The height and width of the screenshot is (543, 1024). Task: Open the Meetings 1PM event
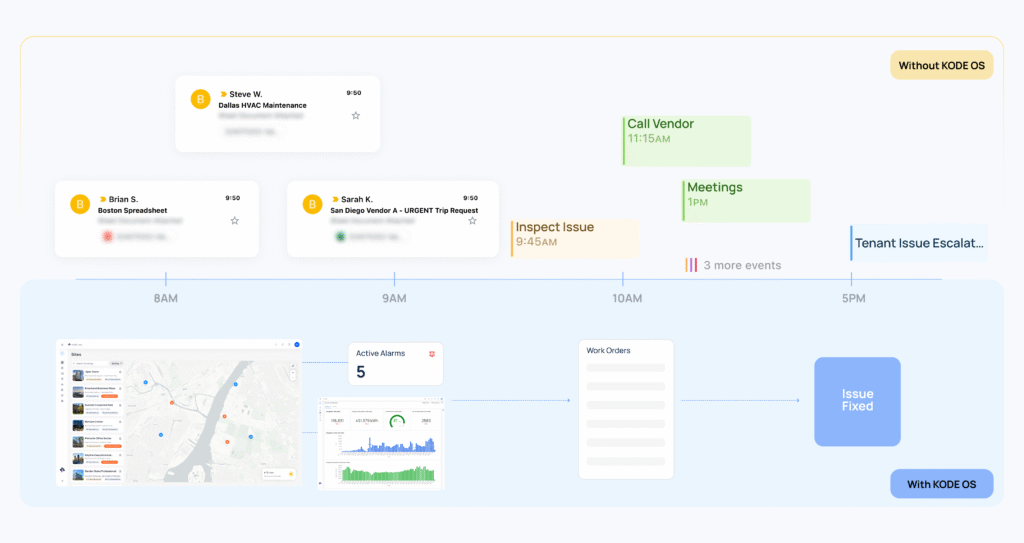point(746,201)
